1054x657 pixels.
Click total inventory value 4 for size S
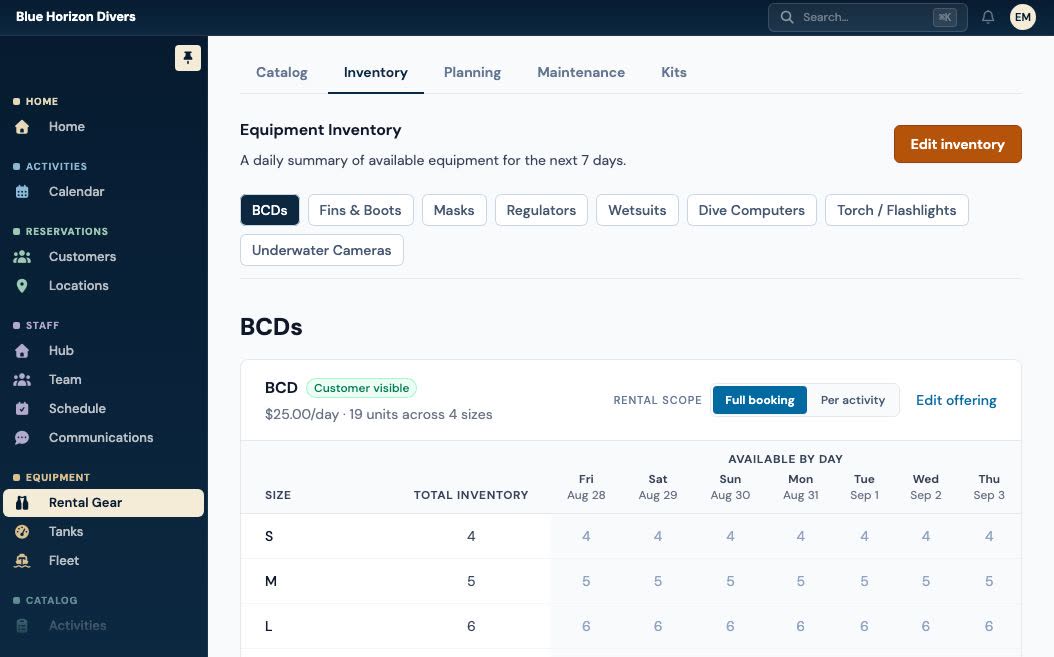point(471,537)
